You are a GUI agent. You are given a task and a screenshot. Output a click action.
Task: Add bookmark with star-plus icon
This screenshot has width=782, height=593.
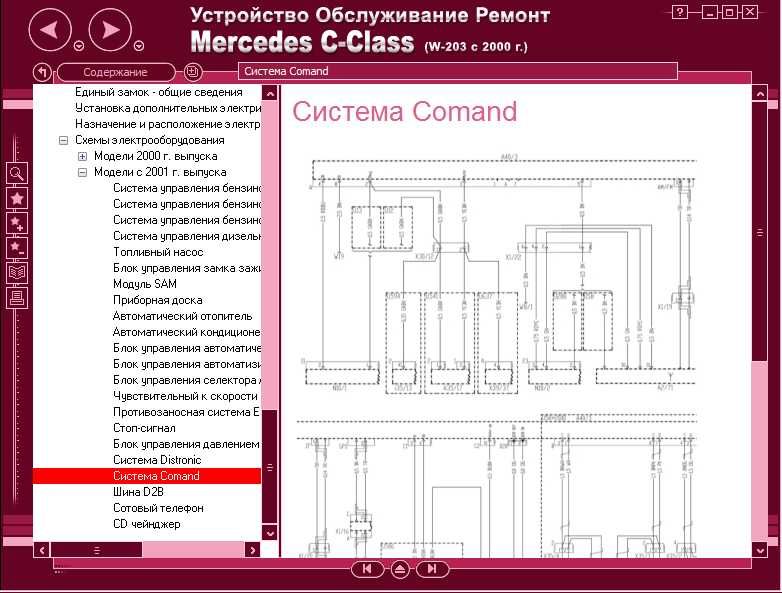pos(16,223)
